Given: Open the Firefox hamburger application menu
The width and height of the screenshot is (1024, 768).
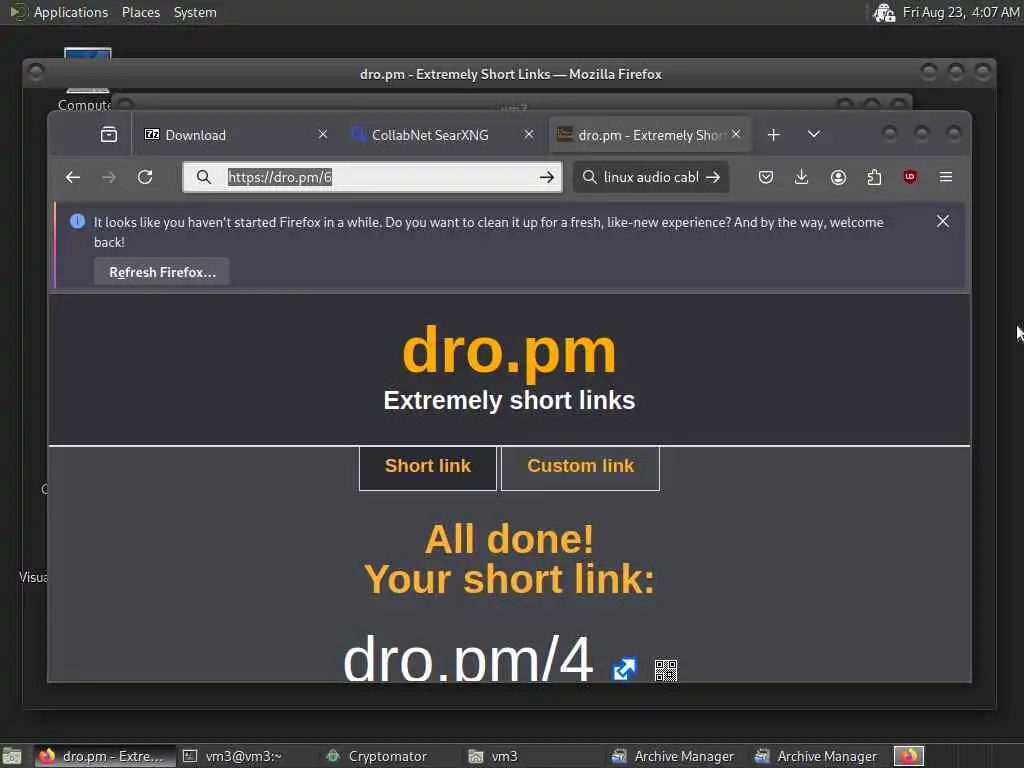Looking at the screenshot, I should click(946, 177).
